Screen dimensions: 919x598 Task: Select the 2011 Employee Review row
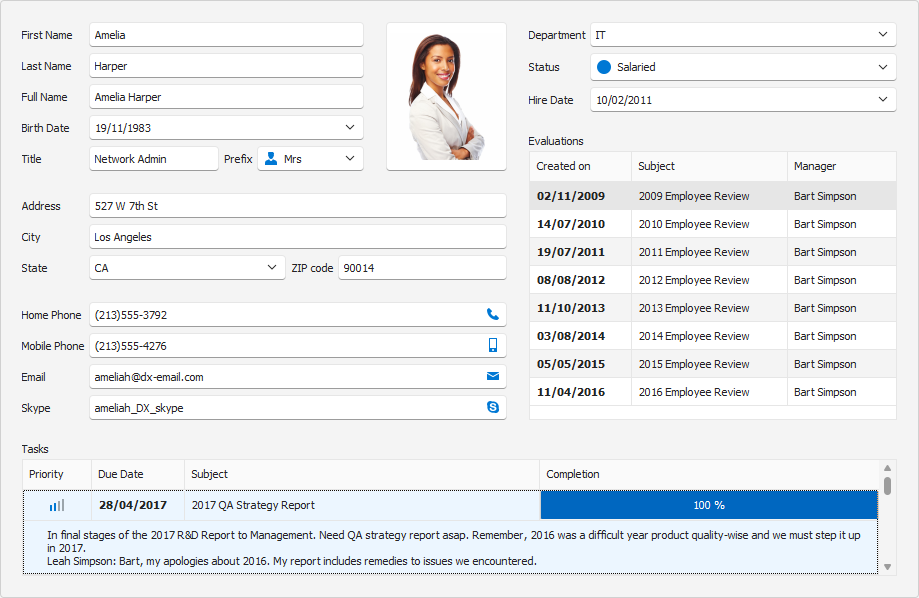coord(713,252)
